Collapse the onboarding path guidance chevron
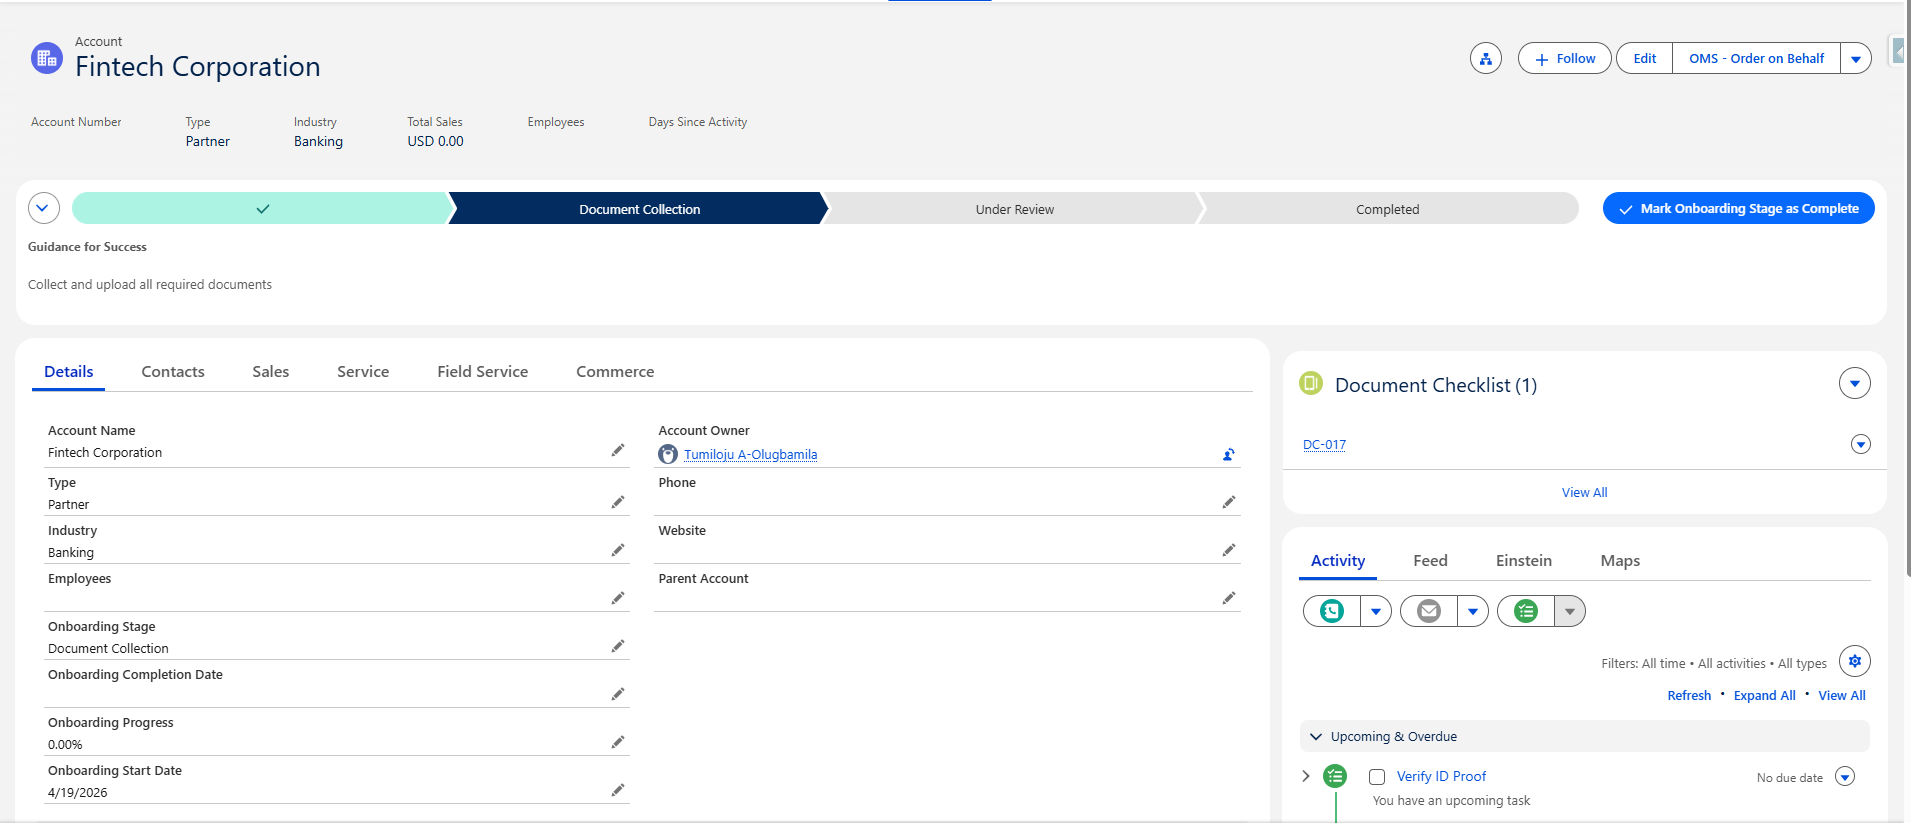 pyautogui.click(x=44, y=208)
